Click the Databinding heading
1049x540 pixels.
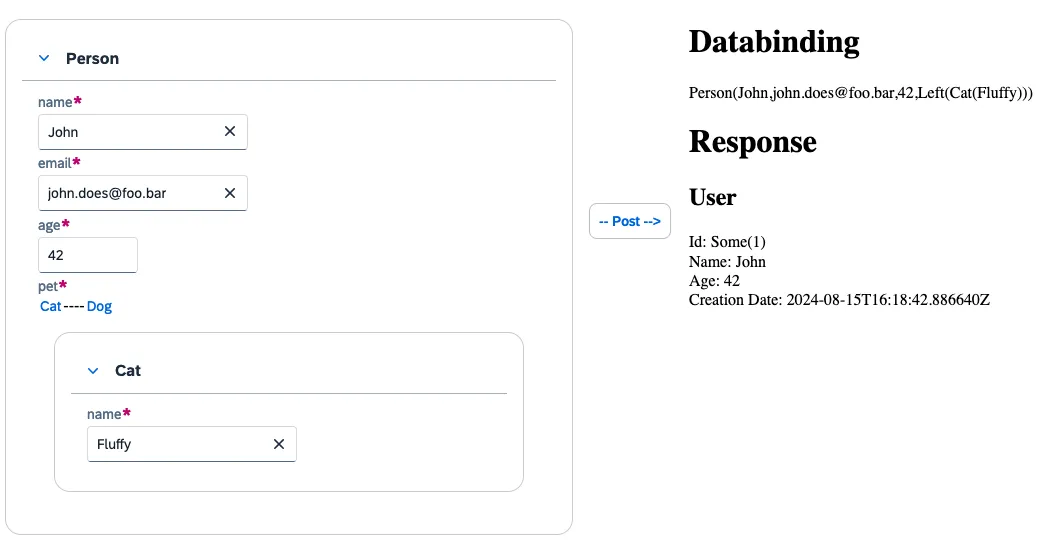point(773,42)
